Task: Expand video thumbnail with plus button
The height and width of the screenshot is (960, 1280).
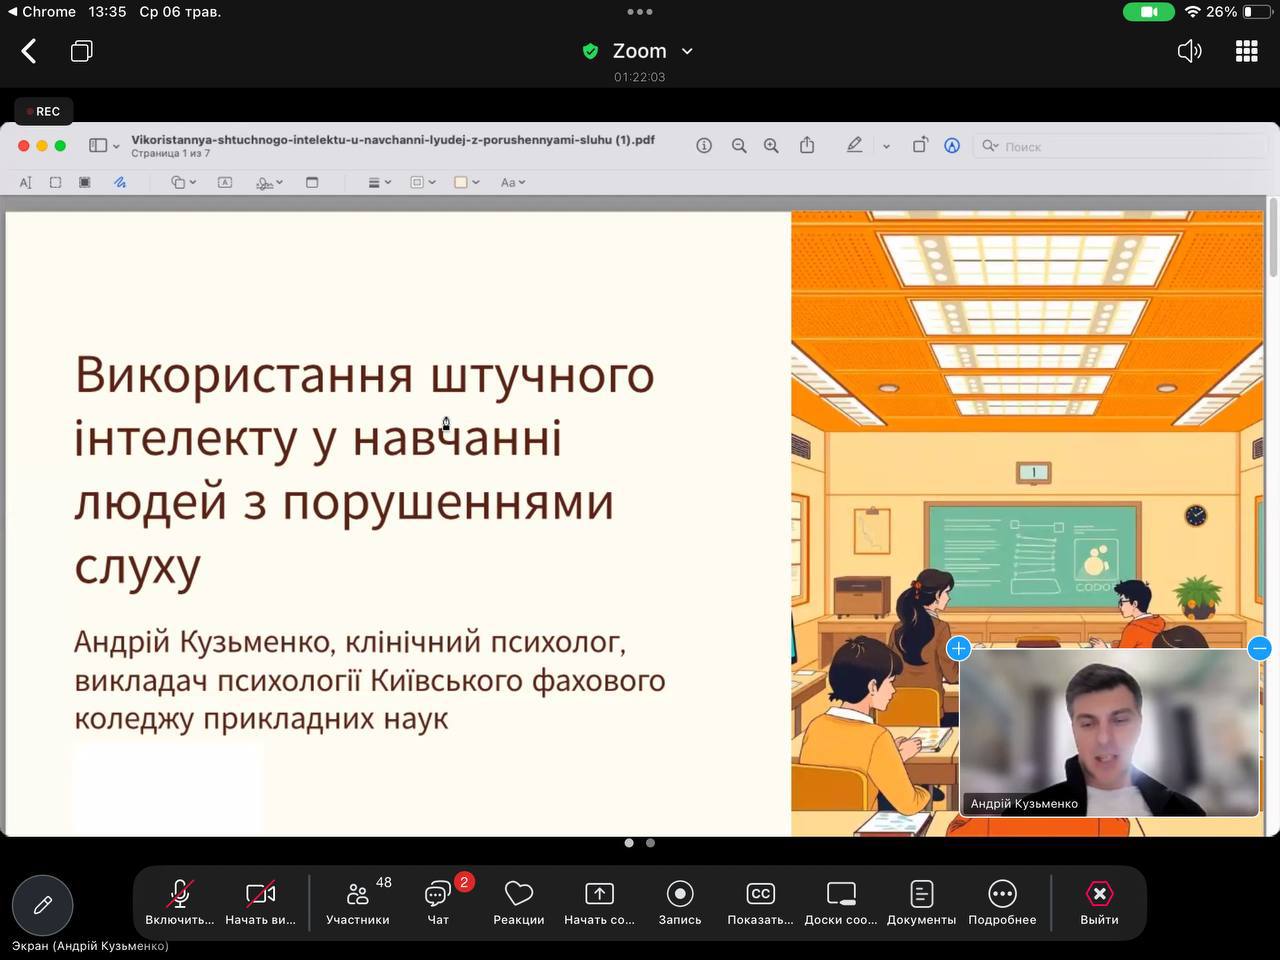Action: click(958, 648)
